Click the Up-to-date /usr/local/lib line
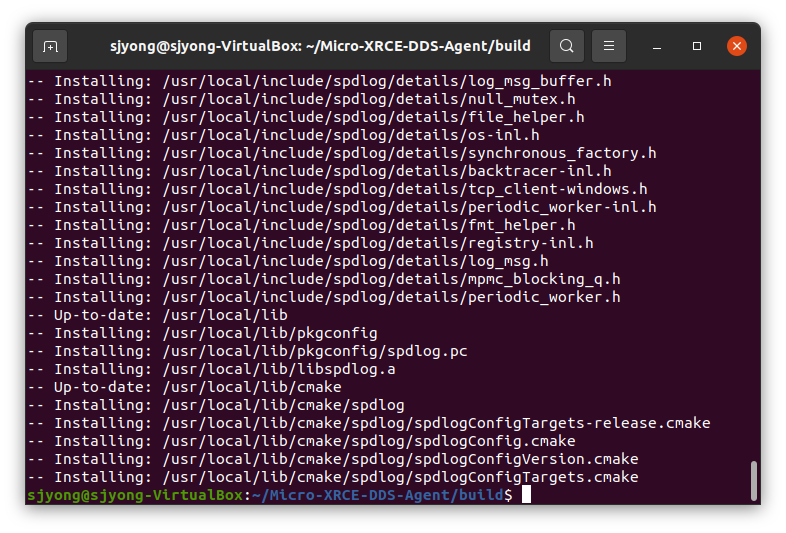Viewport: 786px width, 533px height. coord(158,316)
